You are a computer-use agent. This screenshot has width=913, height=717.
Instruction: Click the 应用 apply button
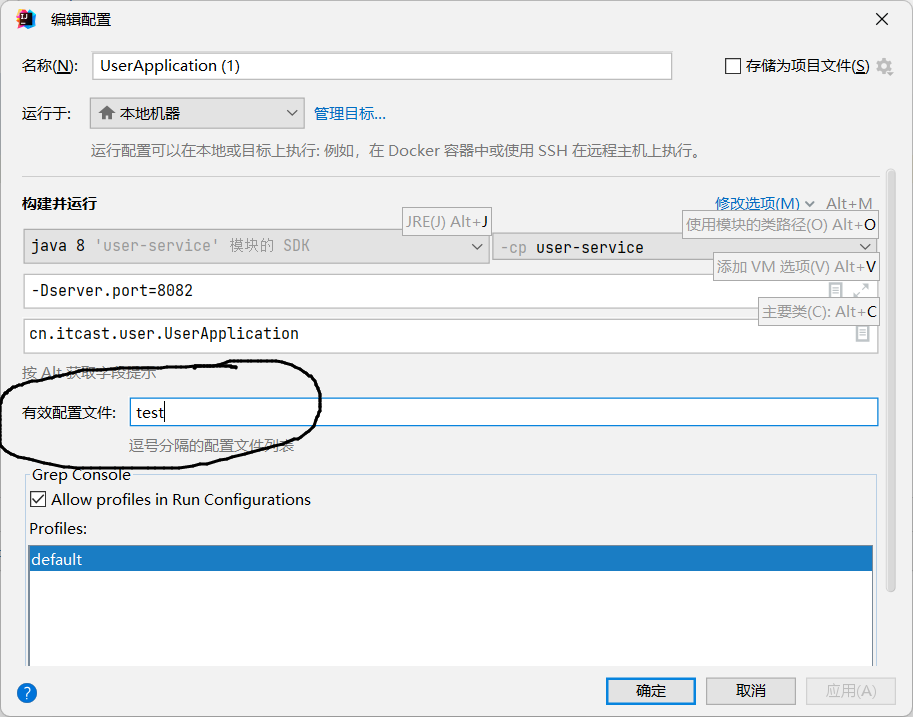pyautogui.click(x=851, y=691)
